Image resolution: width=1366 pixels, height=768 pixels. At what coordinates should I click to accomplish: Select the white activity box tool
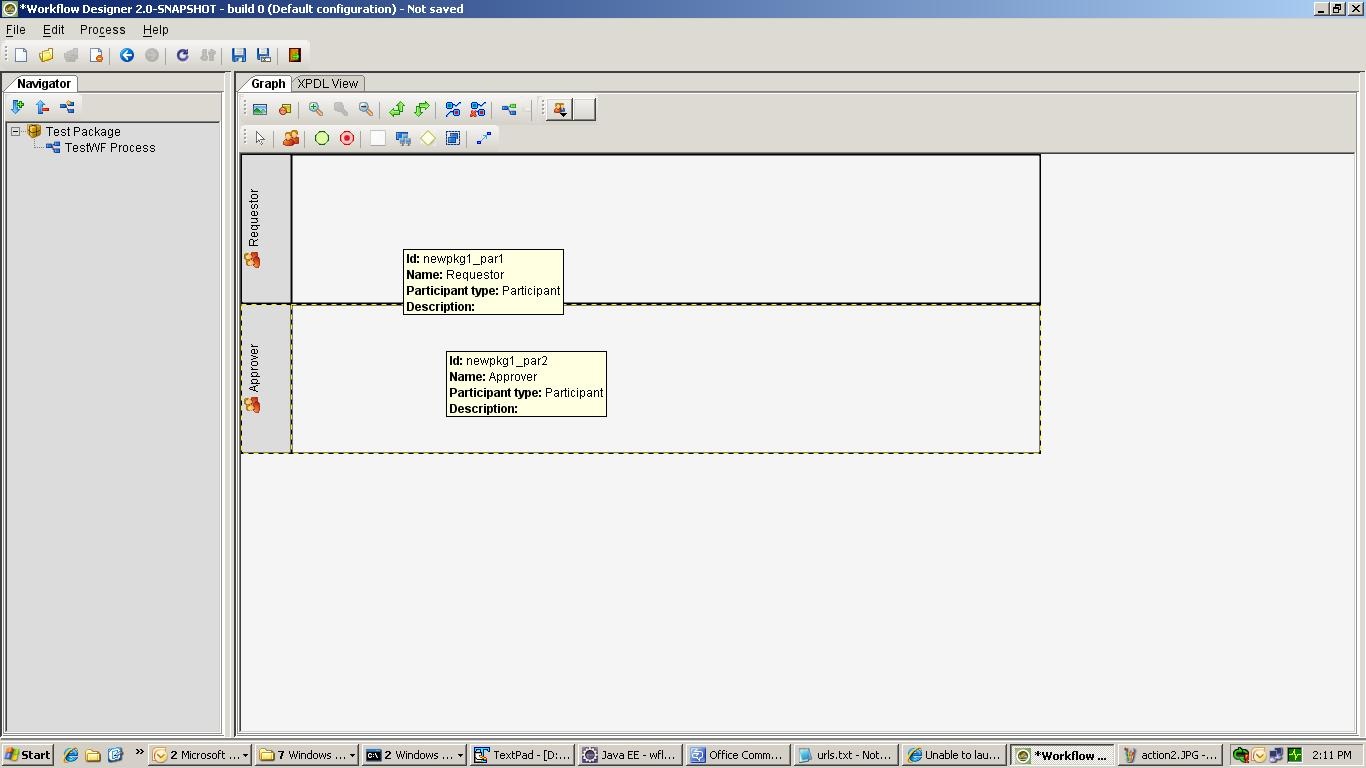point(378,138)
